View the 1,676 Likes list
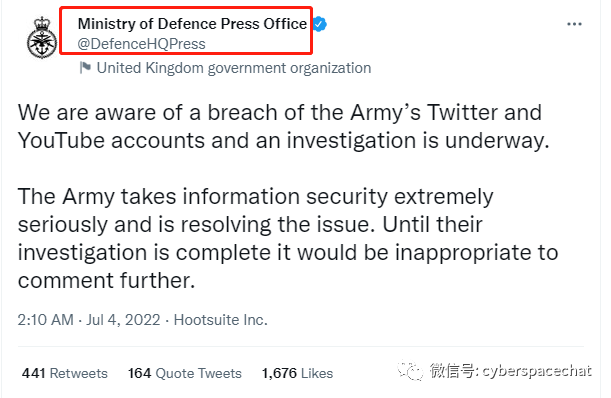 (x=297, y=373)
